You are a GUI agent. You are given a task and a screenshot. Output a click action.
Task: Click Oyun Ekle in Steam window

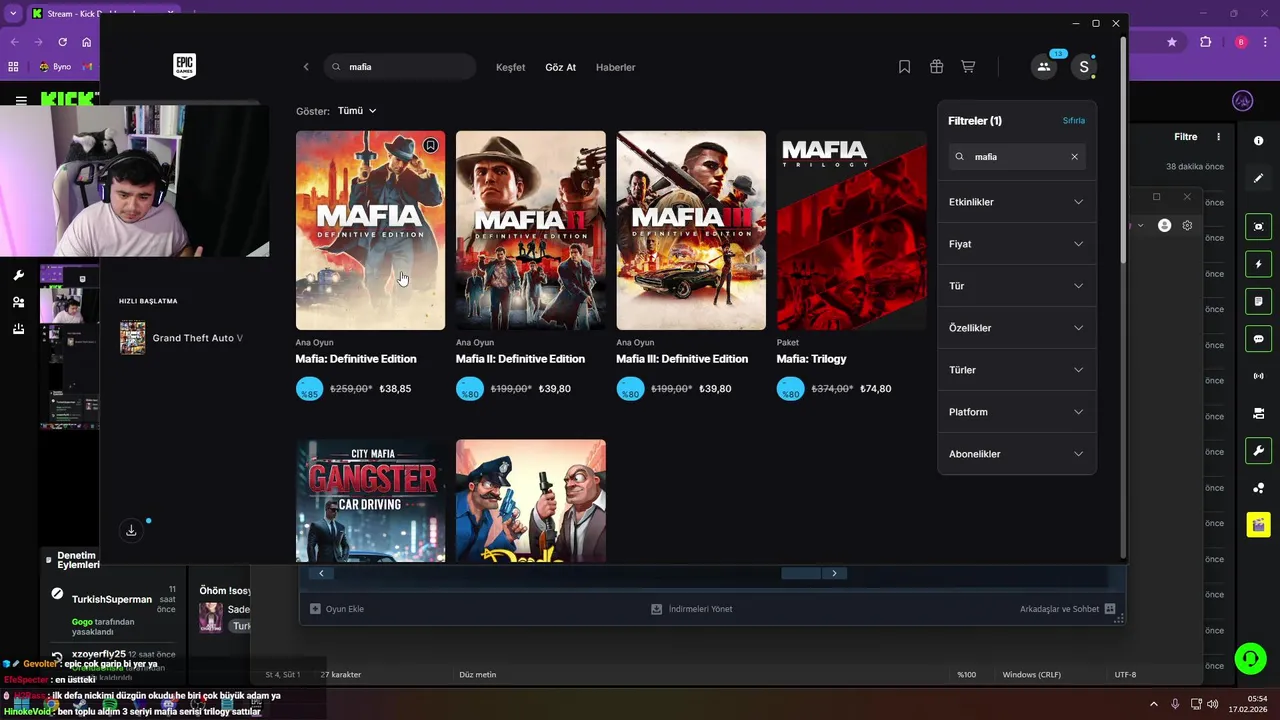(x=337, y=609)
